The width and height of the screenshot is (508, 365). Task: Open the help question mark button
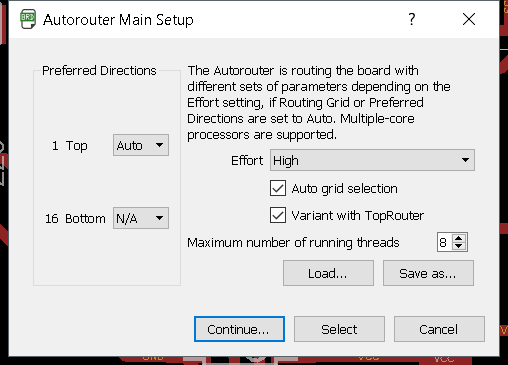[412, 19]
